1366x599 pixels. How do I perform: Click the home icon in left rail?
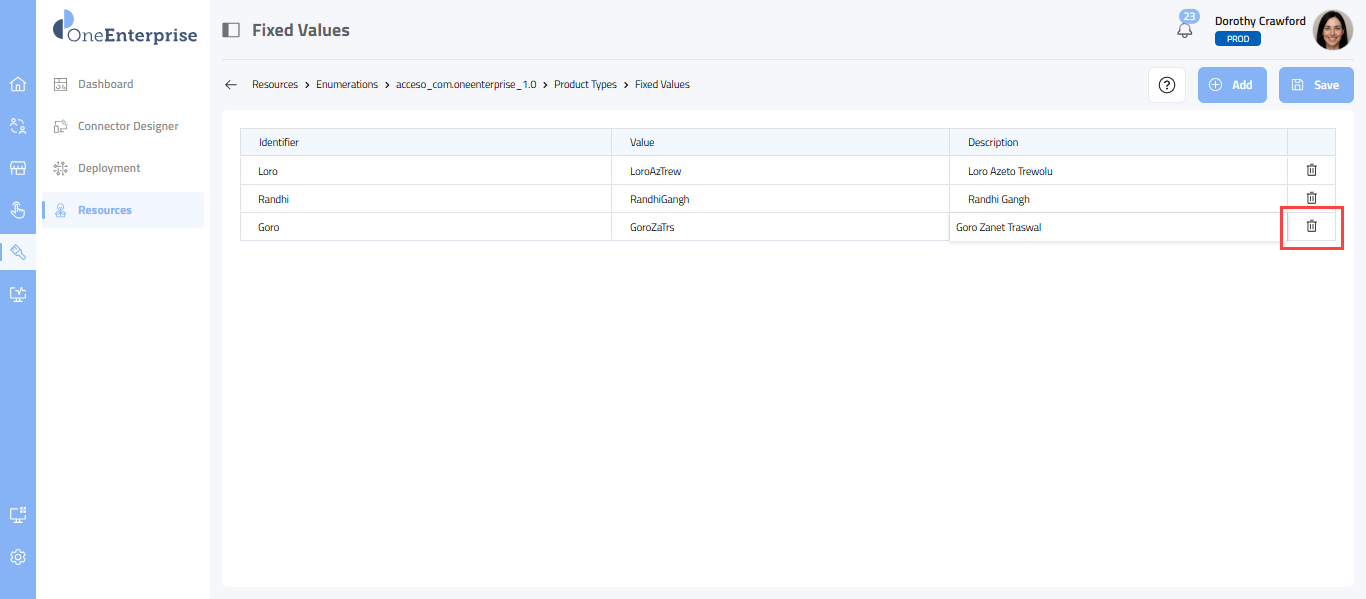tap(18, 84)
